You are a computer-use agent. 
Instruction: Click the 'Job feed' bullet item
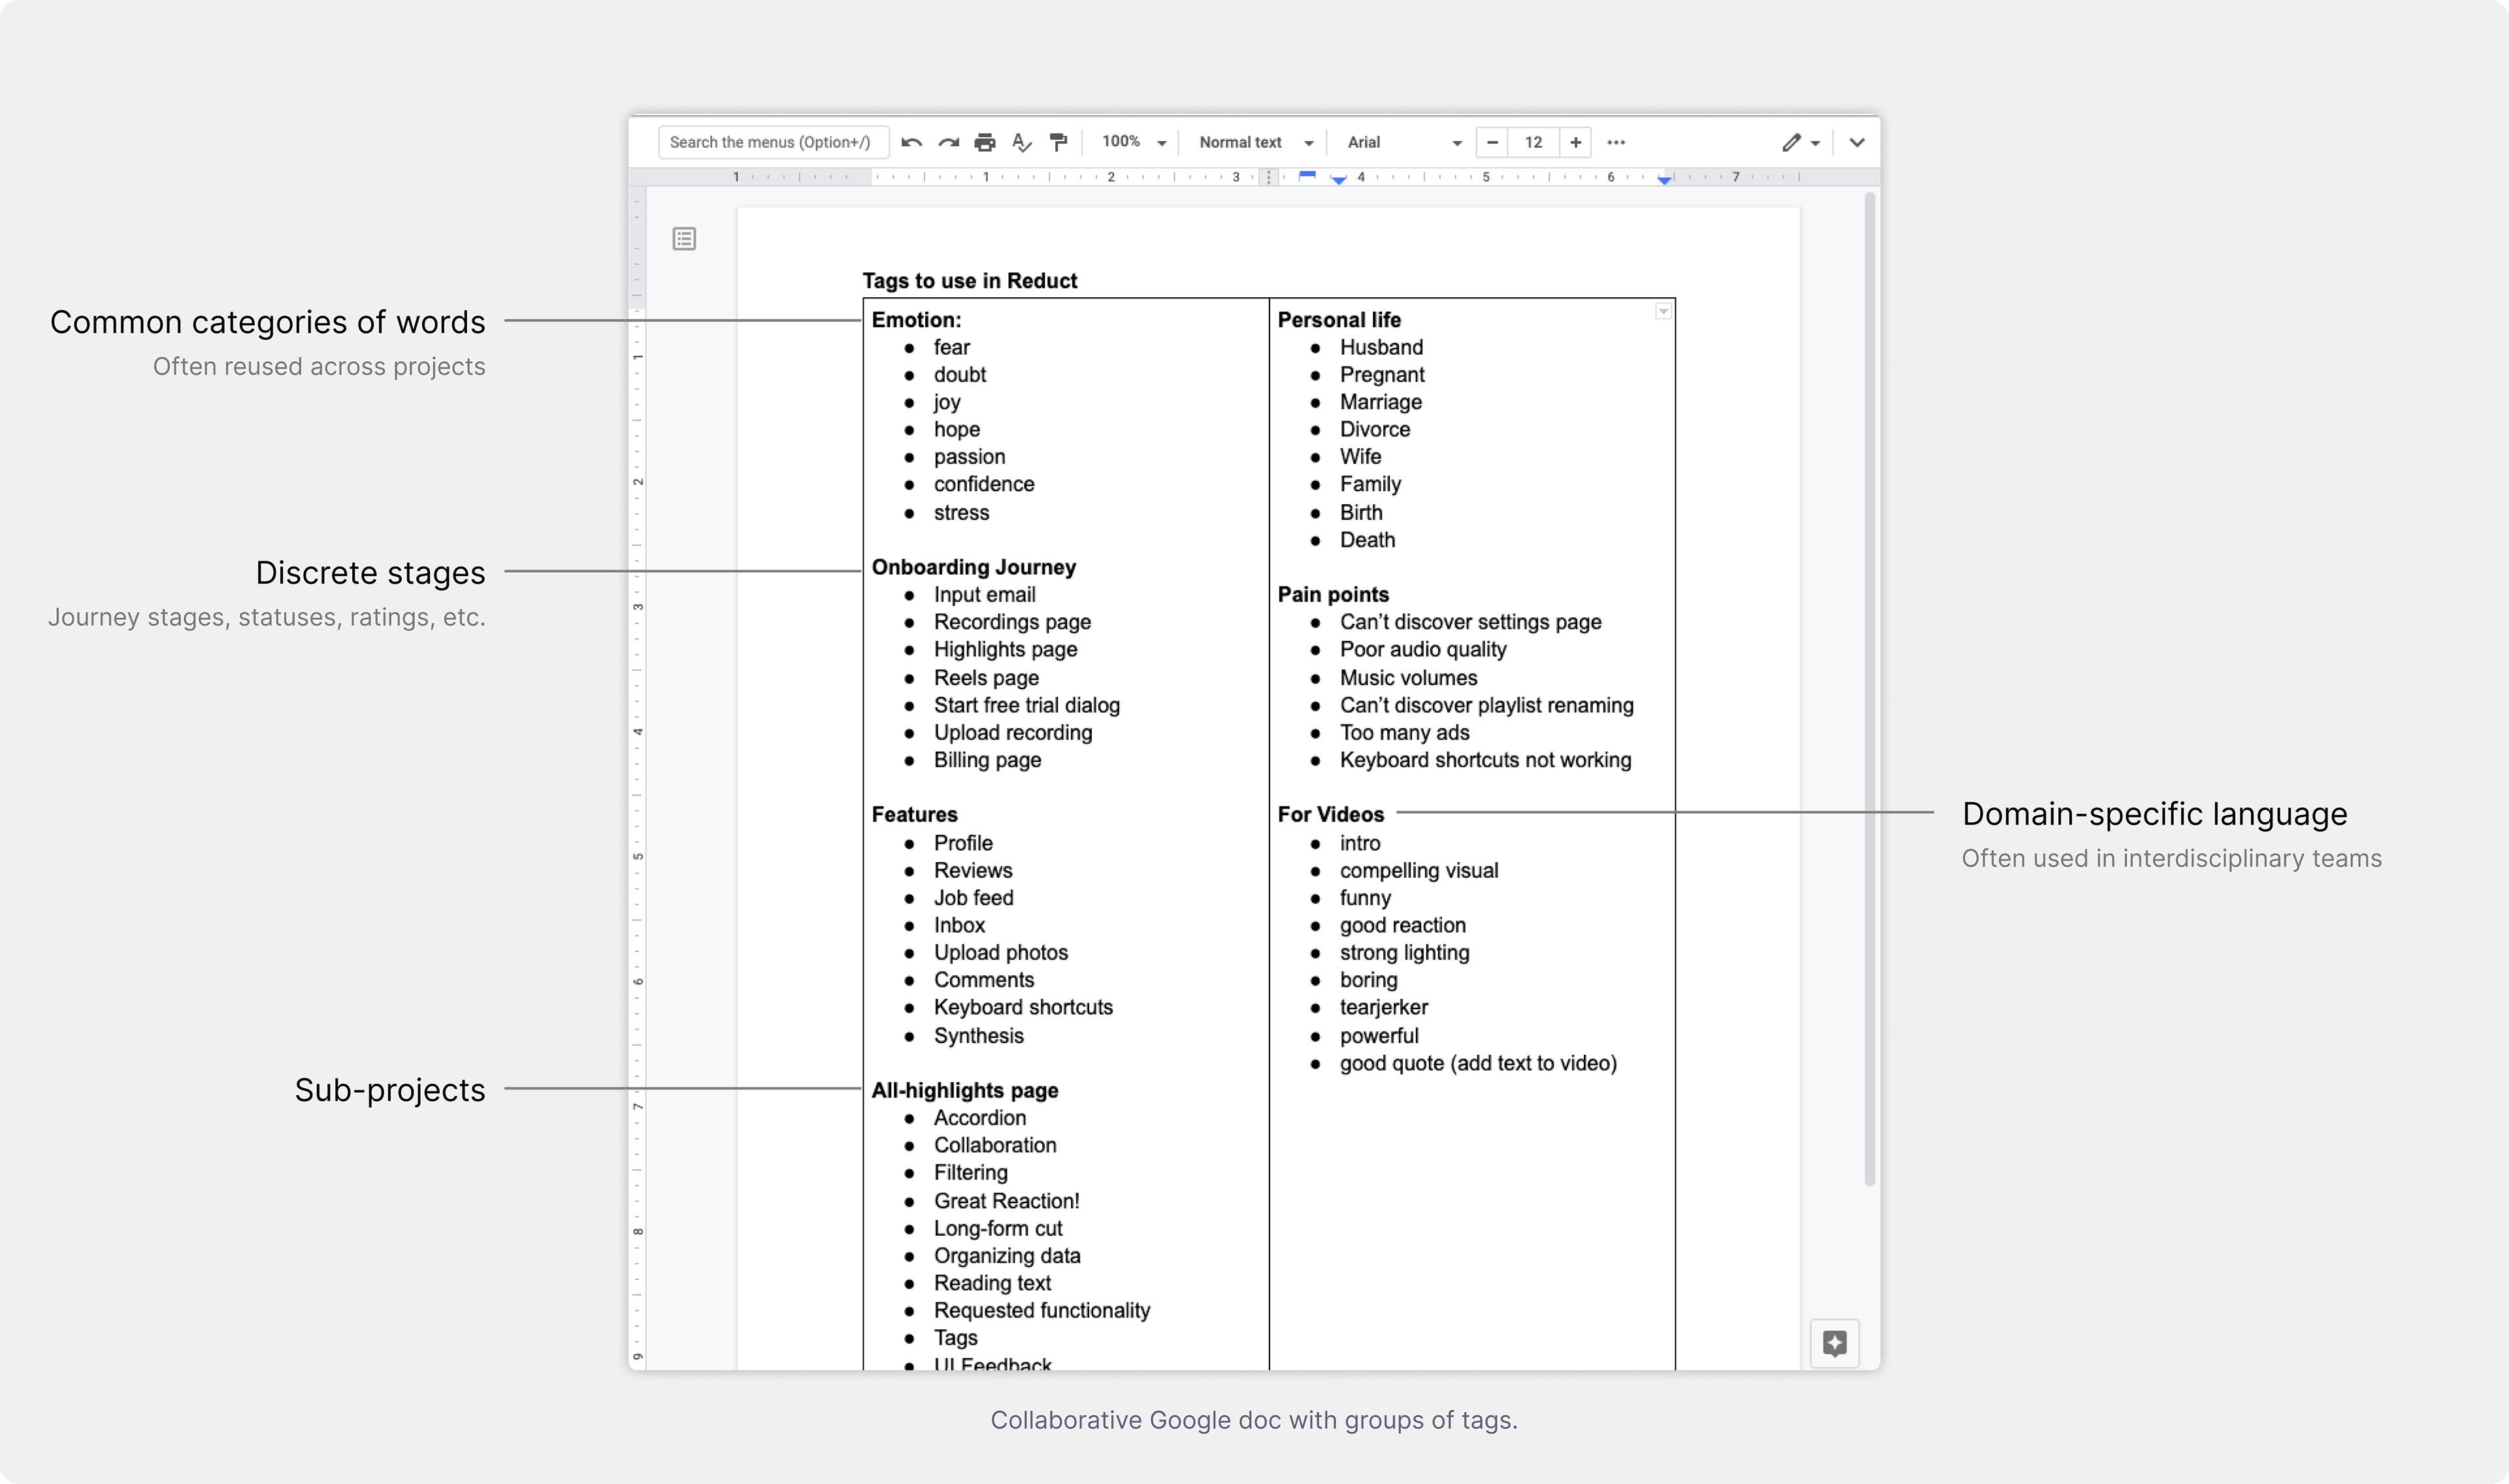point(973,898)
